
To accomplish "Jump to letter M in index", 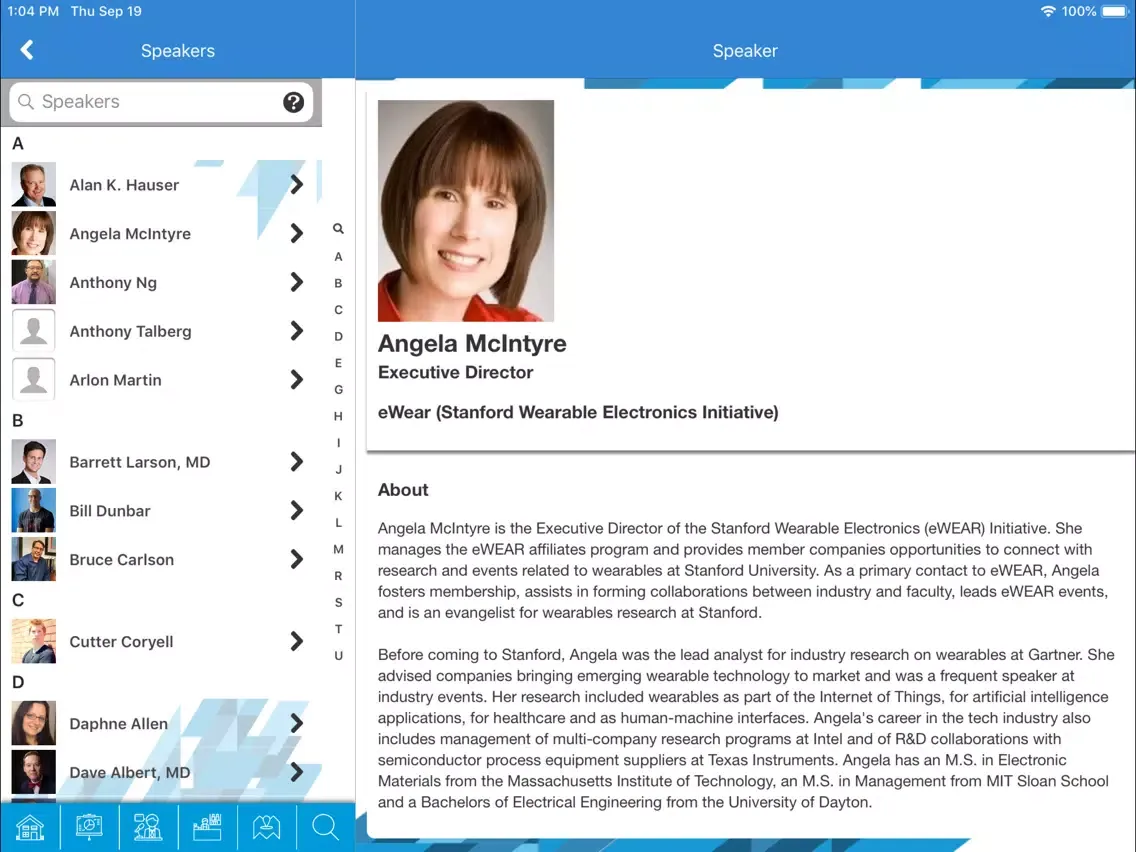I will (338, 549).
